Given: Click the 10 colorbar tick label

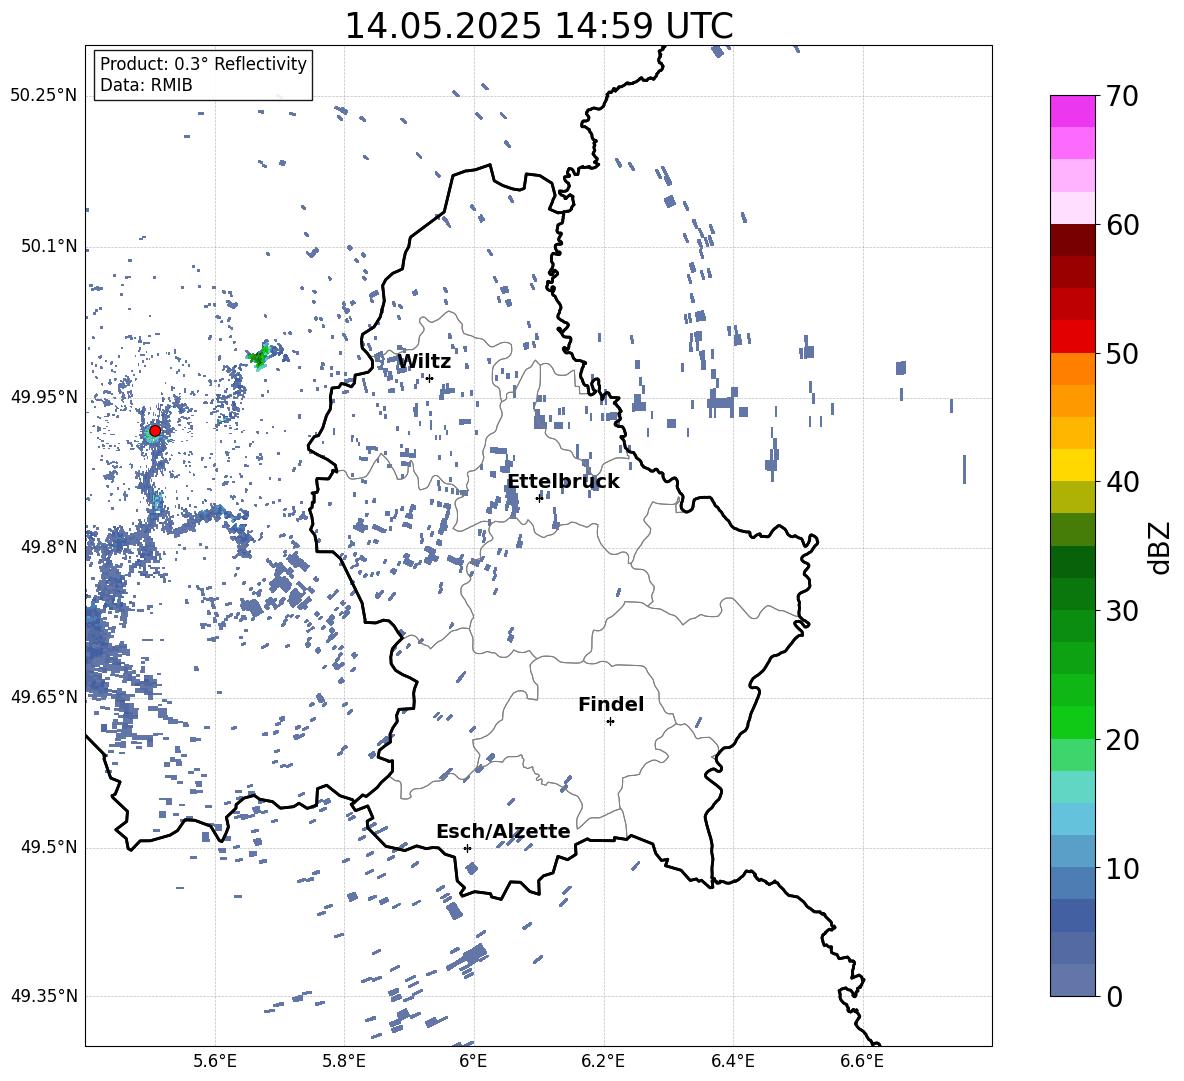Looking at the screenshot, I should pos(1122,868).
